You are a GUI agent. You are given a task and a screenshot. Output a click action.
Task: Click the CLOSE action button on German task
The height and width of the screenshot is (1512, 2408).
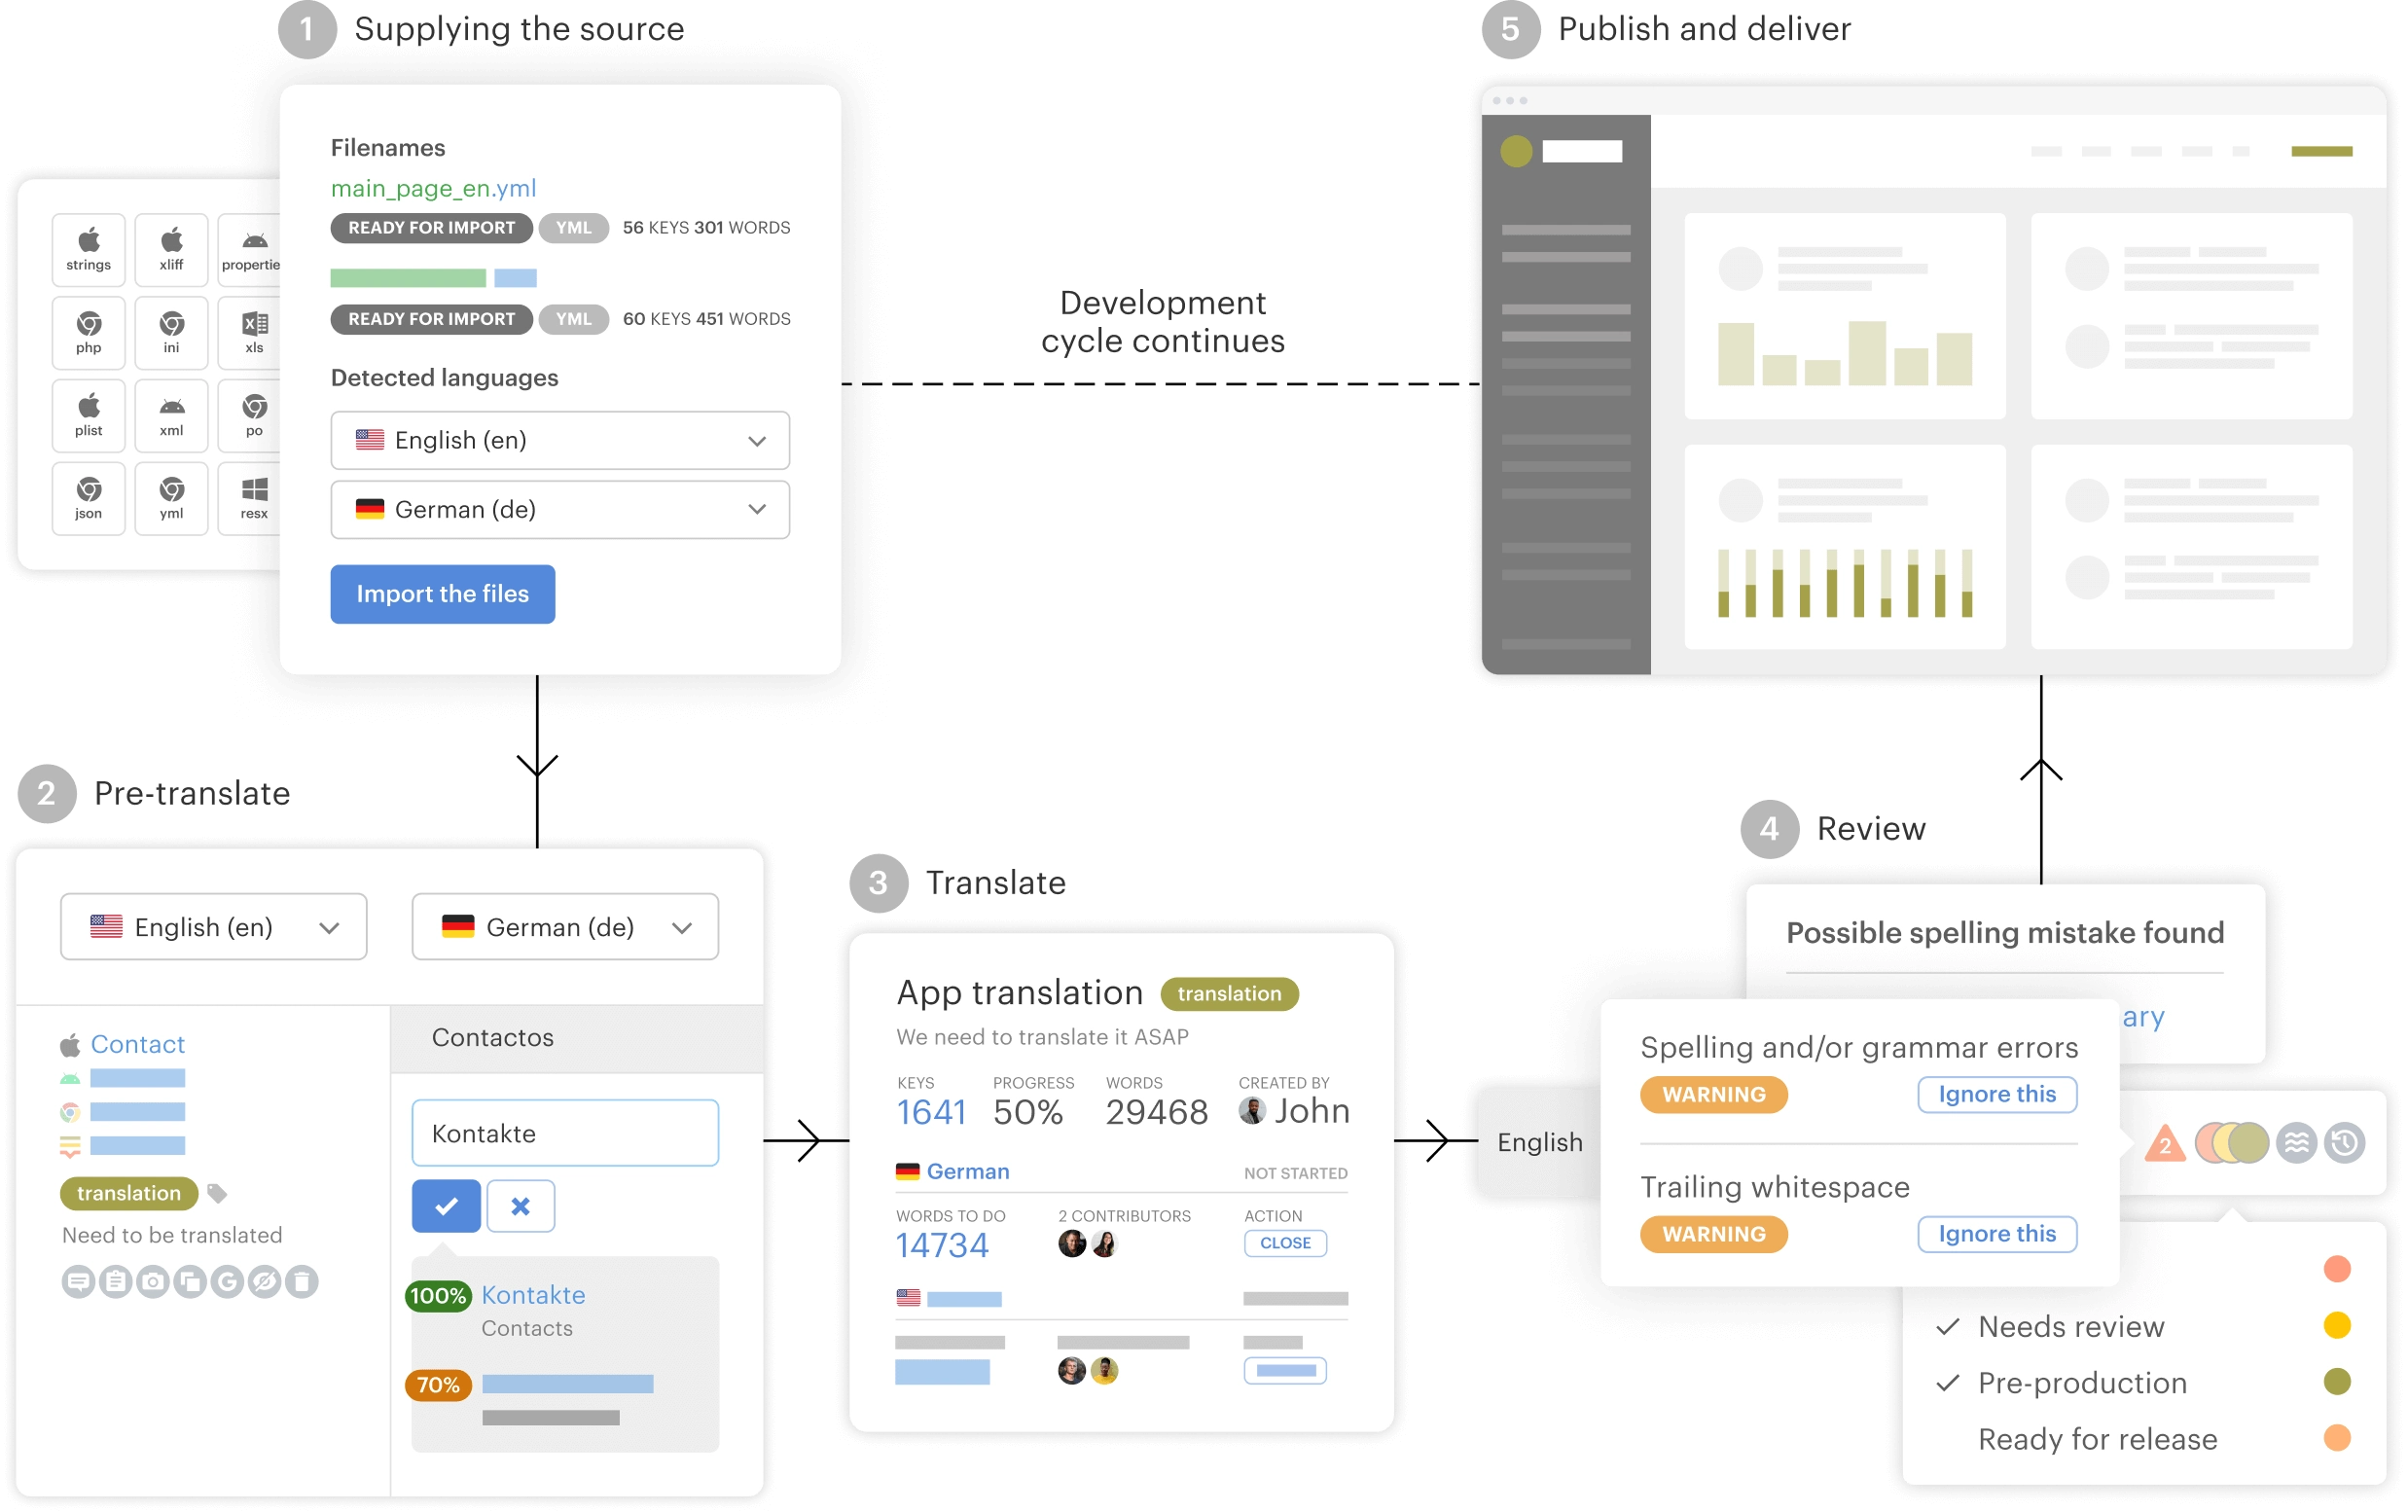point(1285,1241)
